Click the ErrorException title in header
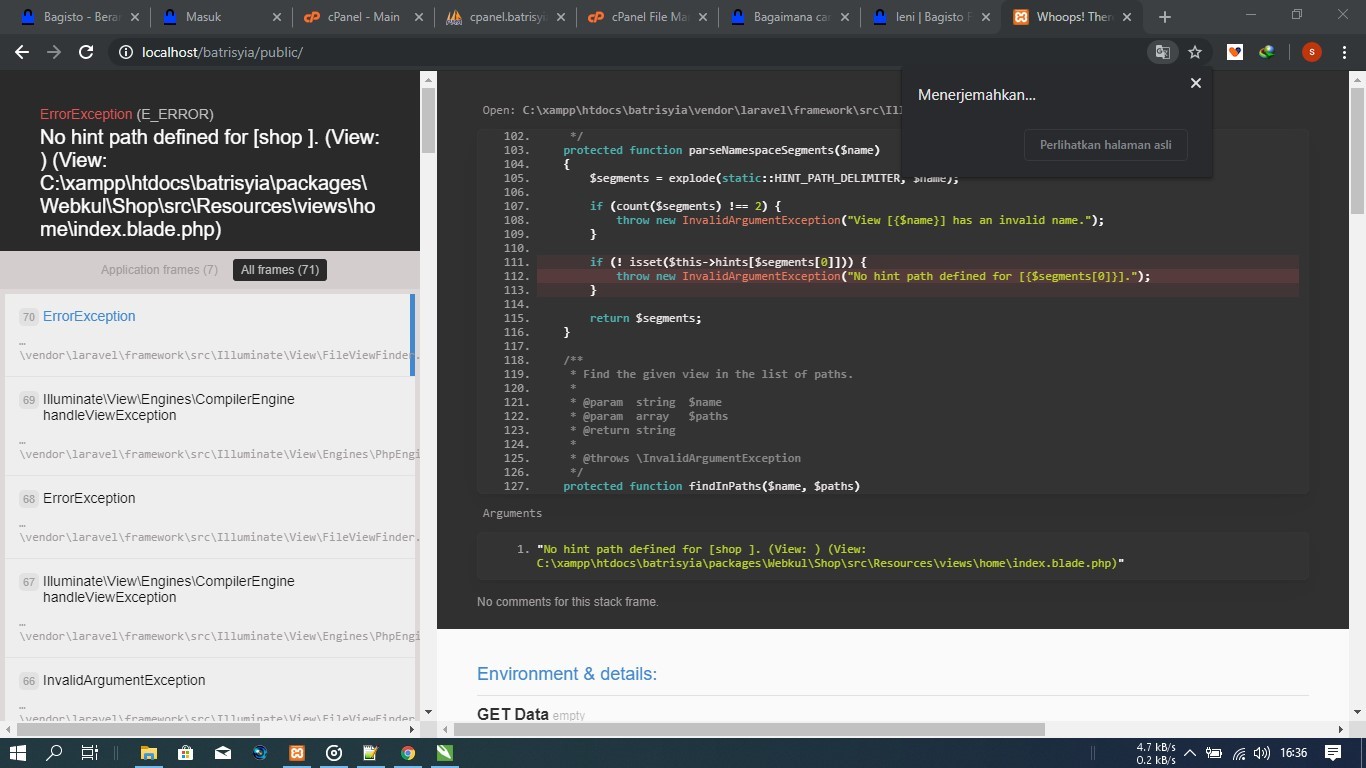Image resolution: width=1366 pixels, height=768 pixels. [86, 114]
